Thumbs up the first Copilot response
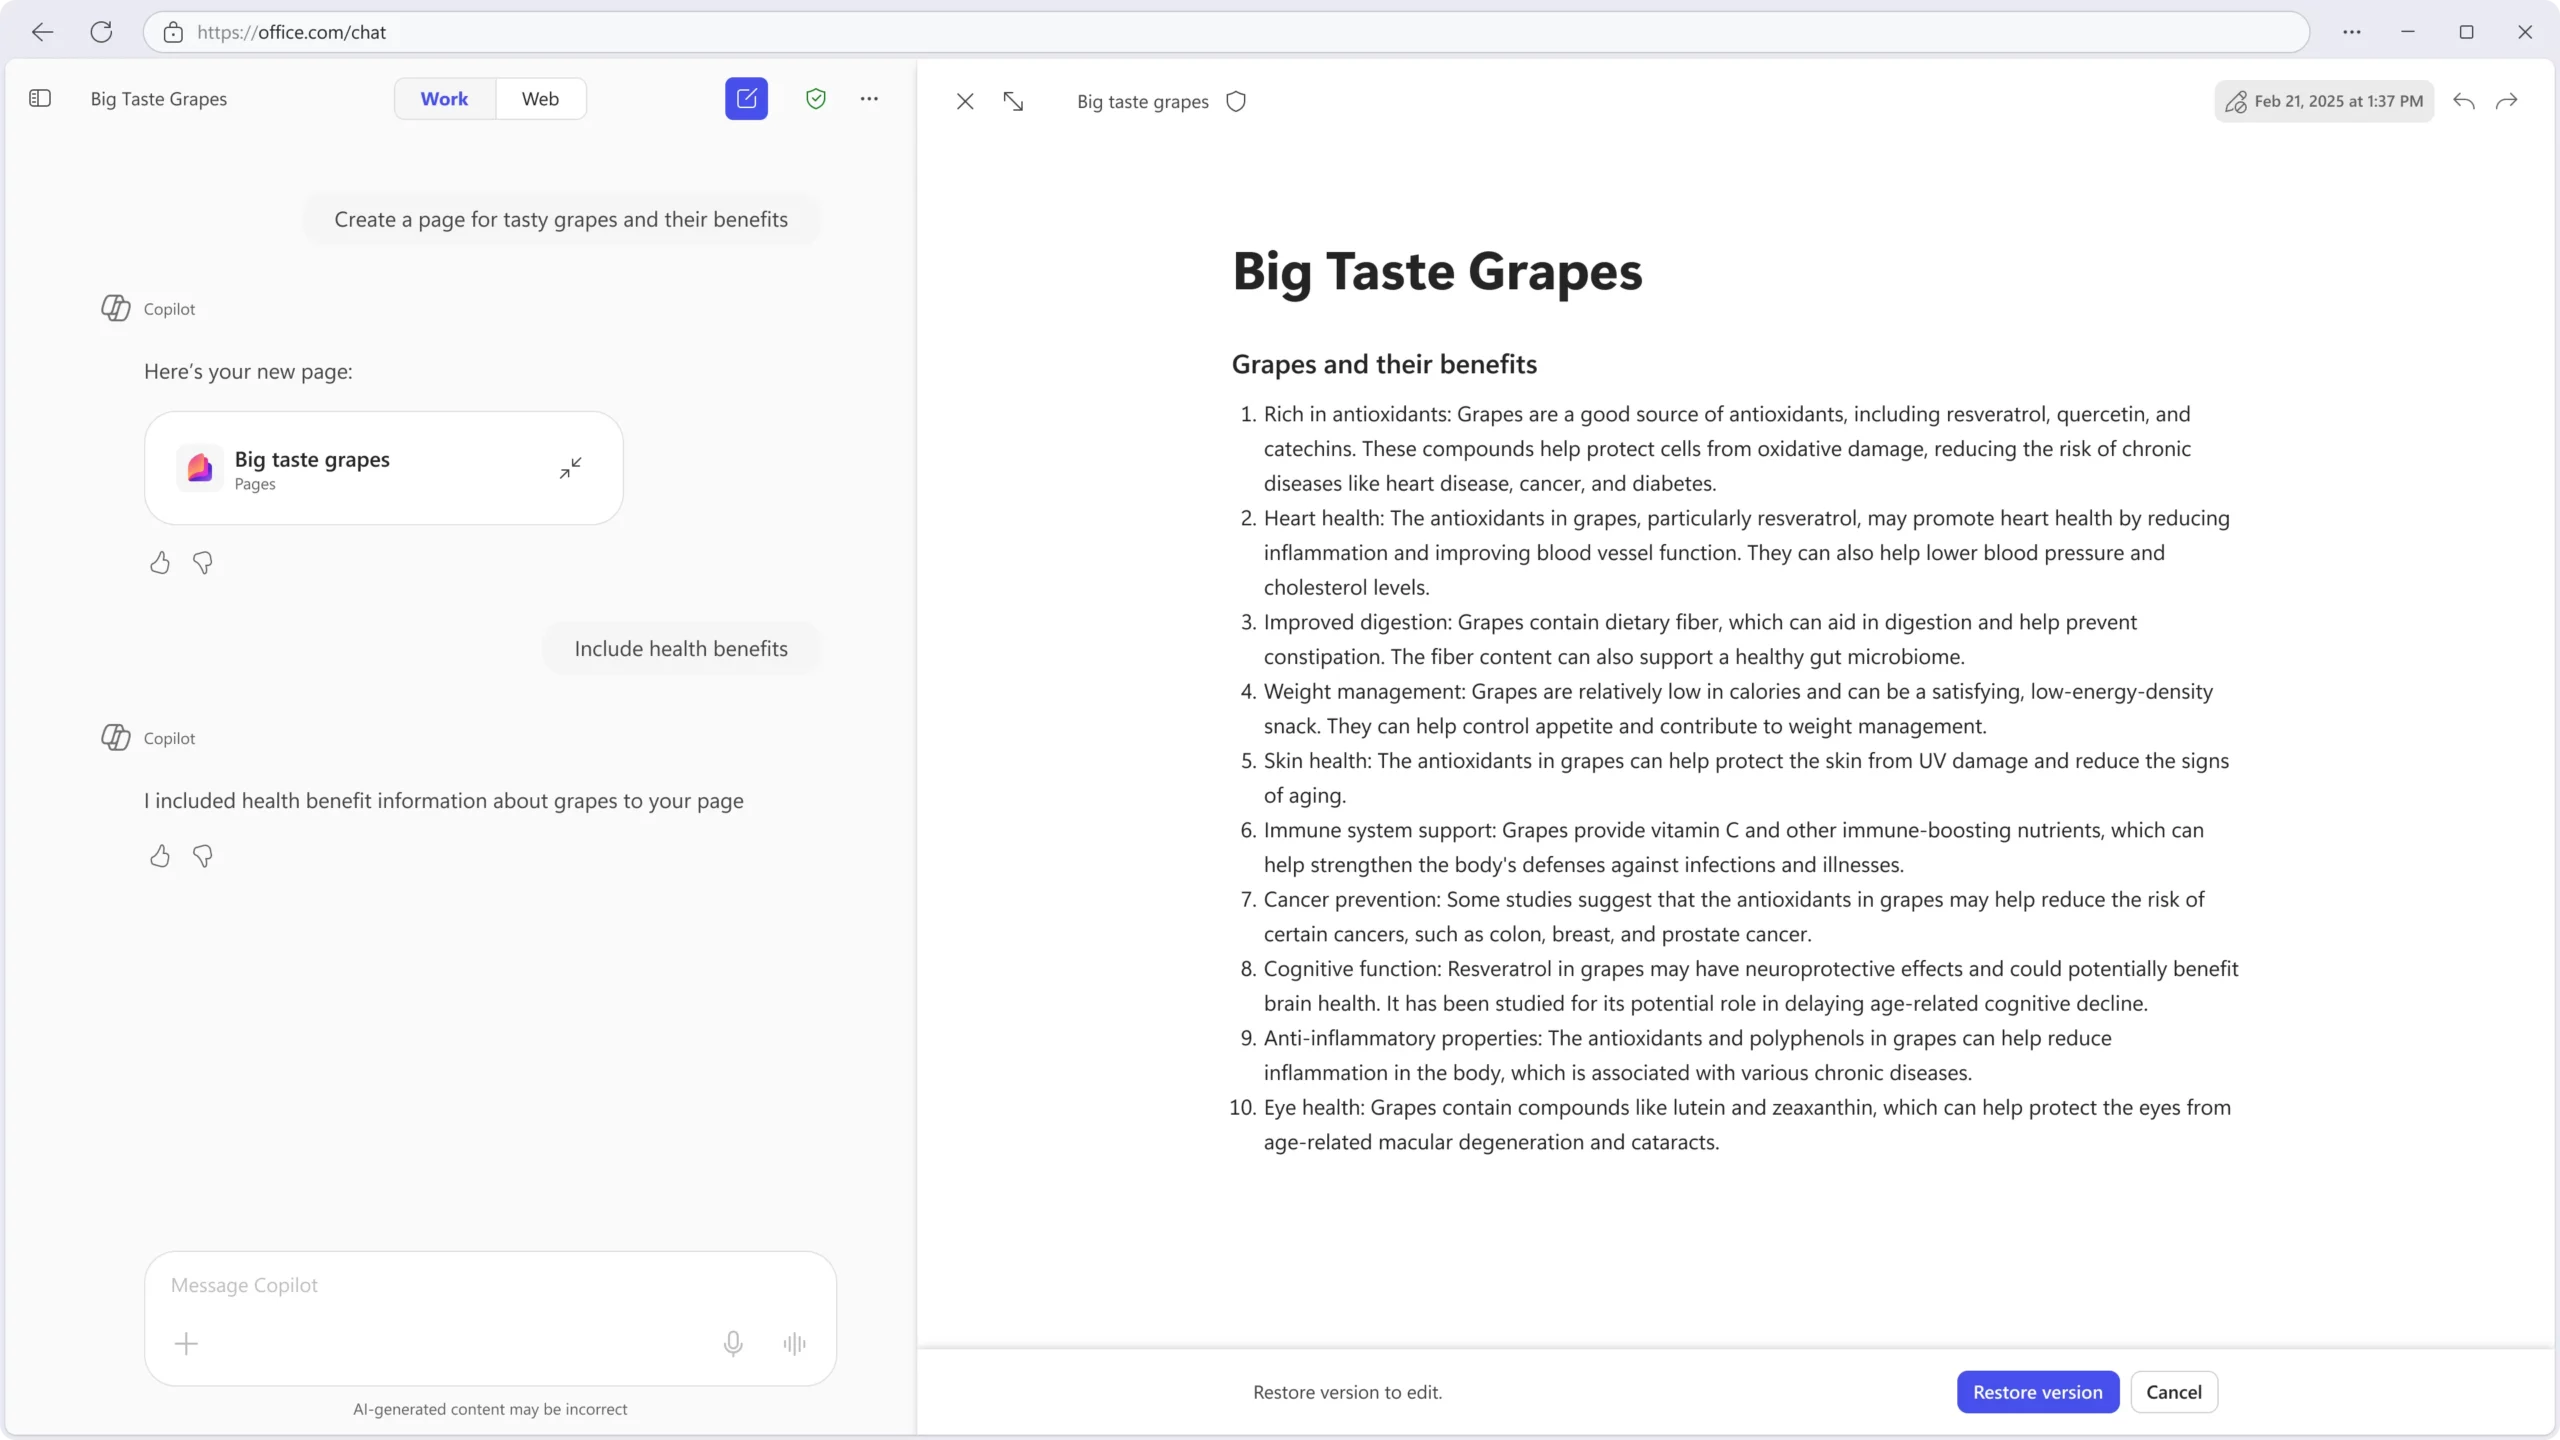This screenshot has width=2560, height=1440. (160, 563)
